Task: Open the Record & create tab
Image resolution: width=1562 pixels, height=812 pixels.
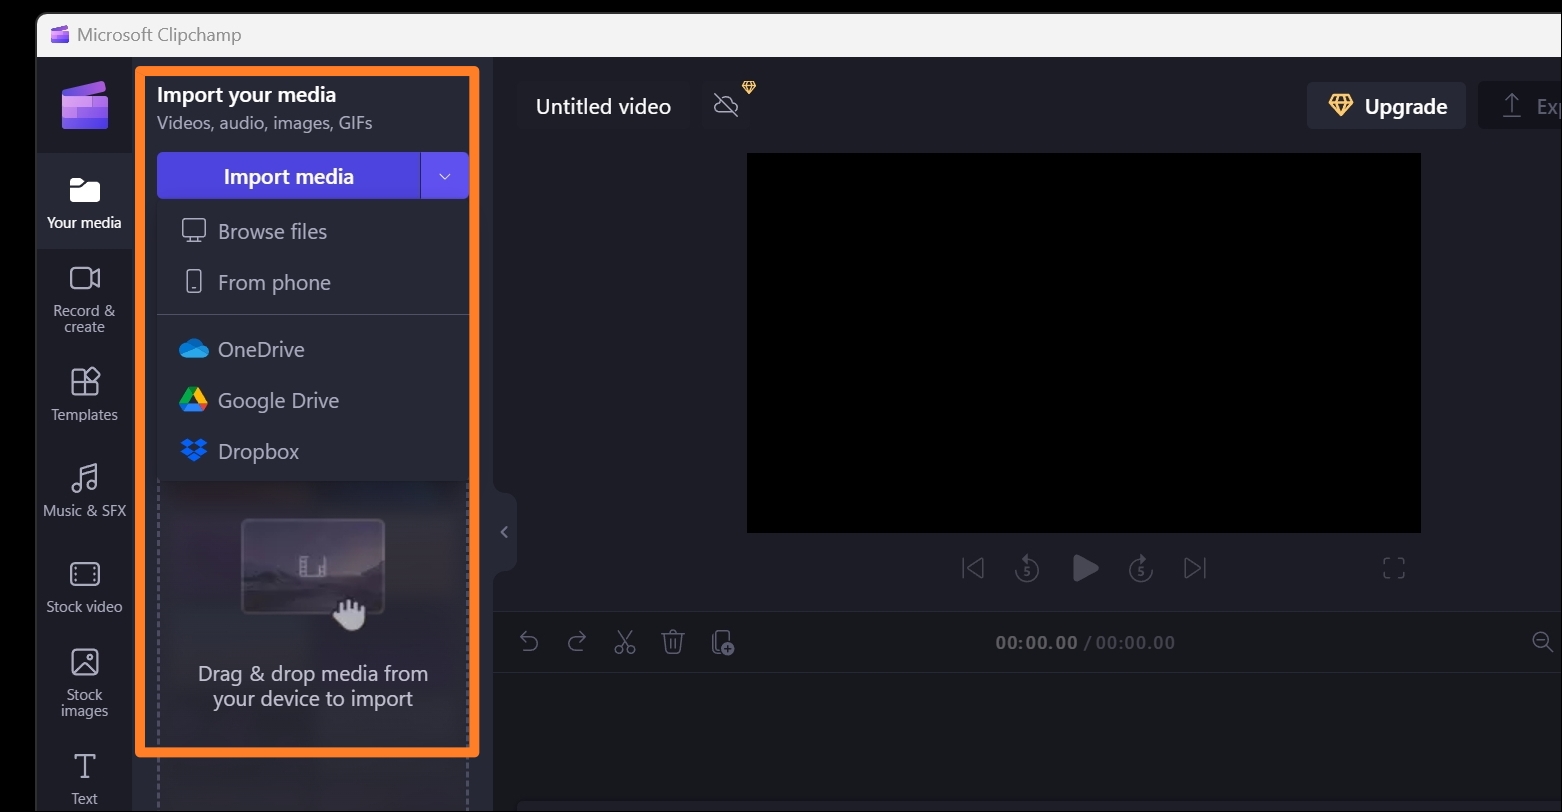Action: pyautogui.click(x=84, y=299)
